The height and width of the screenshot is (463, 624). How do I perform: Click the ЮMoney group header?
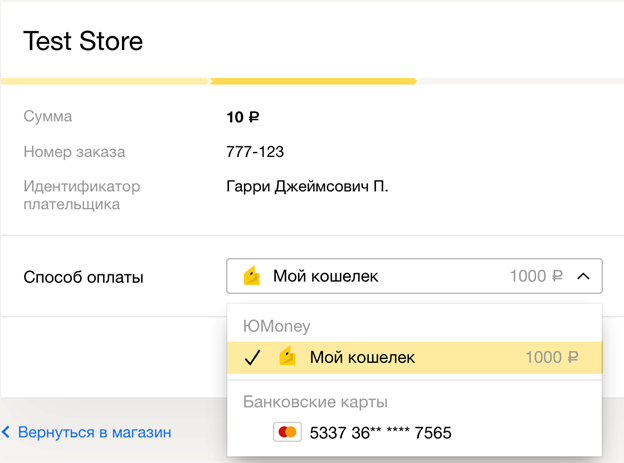point(277,325)
